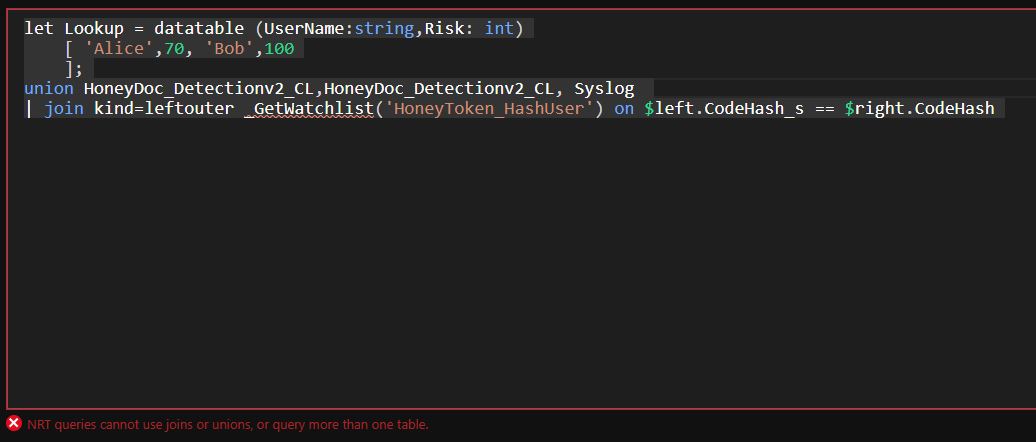Click the Lookup variable name
The image size is (1036, 442).
click(x=94, y=28)
